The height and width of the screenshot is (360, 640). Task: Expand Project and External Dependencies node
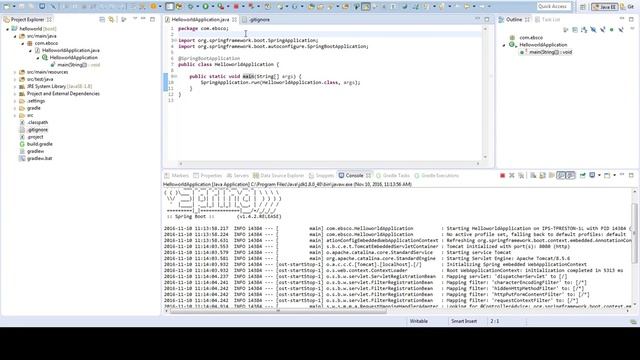pyautogui.click(x=15, y=94)
